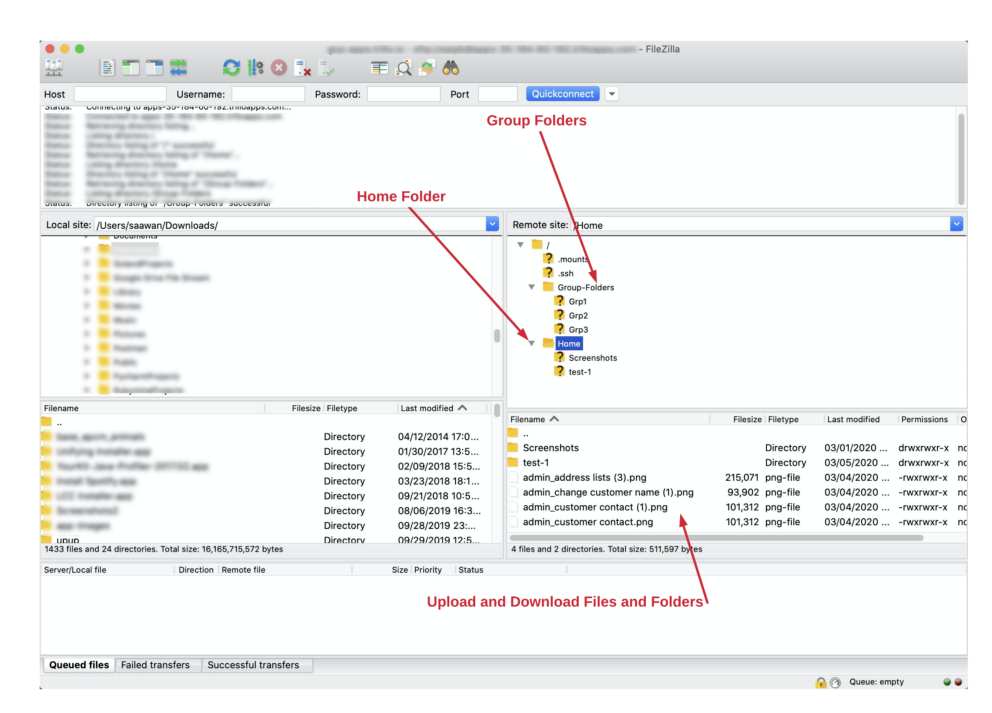
Task: Click the speed limits icon in status bar
Action: pos(835,682)
